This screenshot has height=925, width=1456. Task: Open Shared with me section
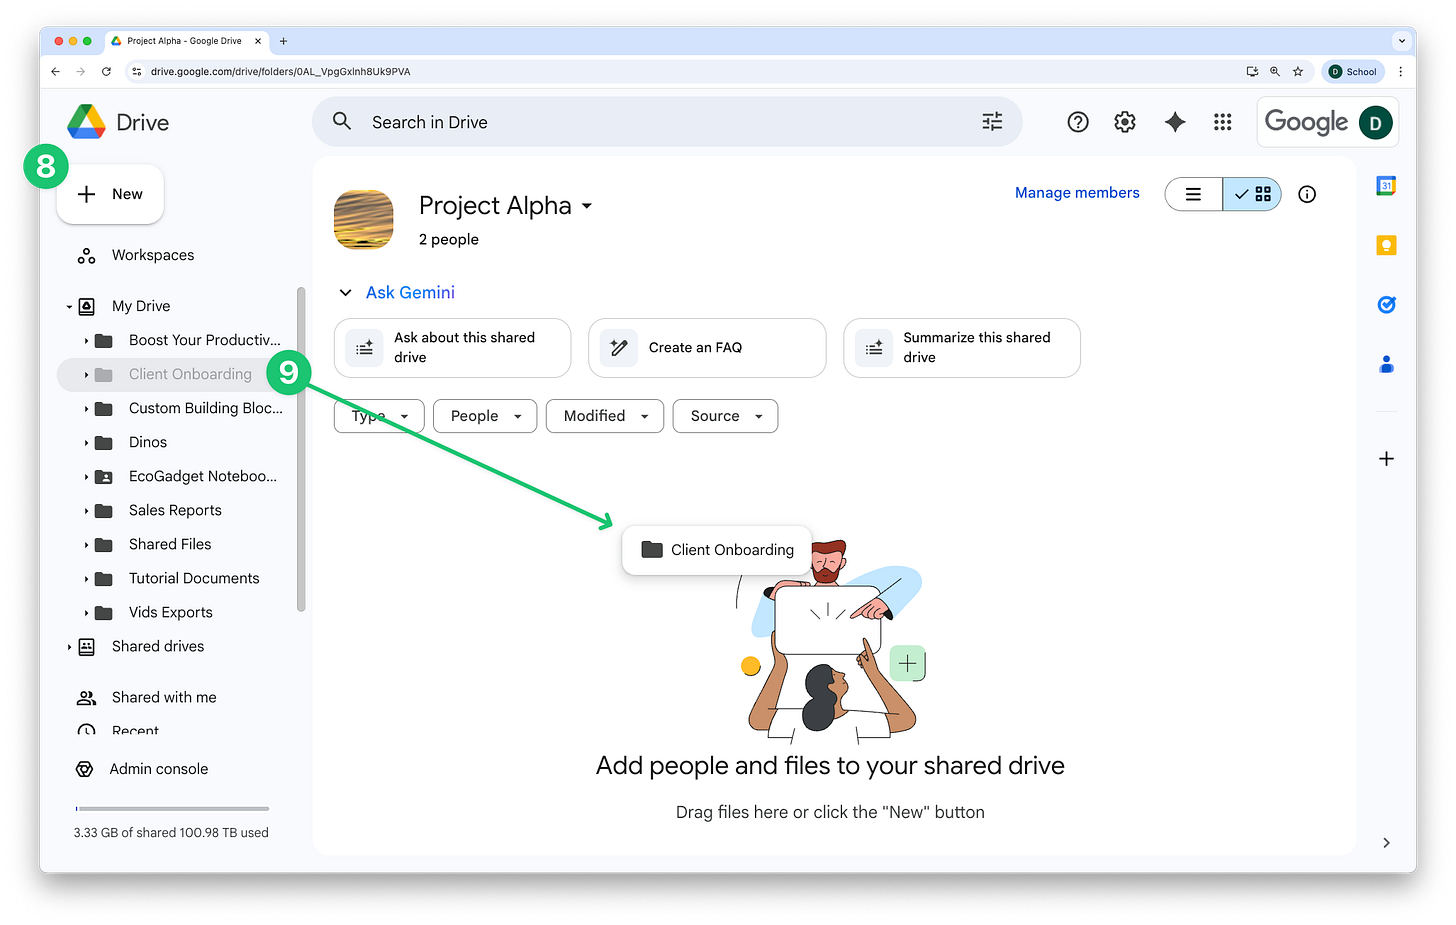point(164,697)
